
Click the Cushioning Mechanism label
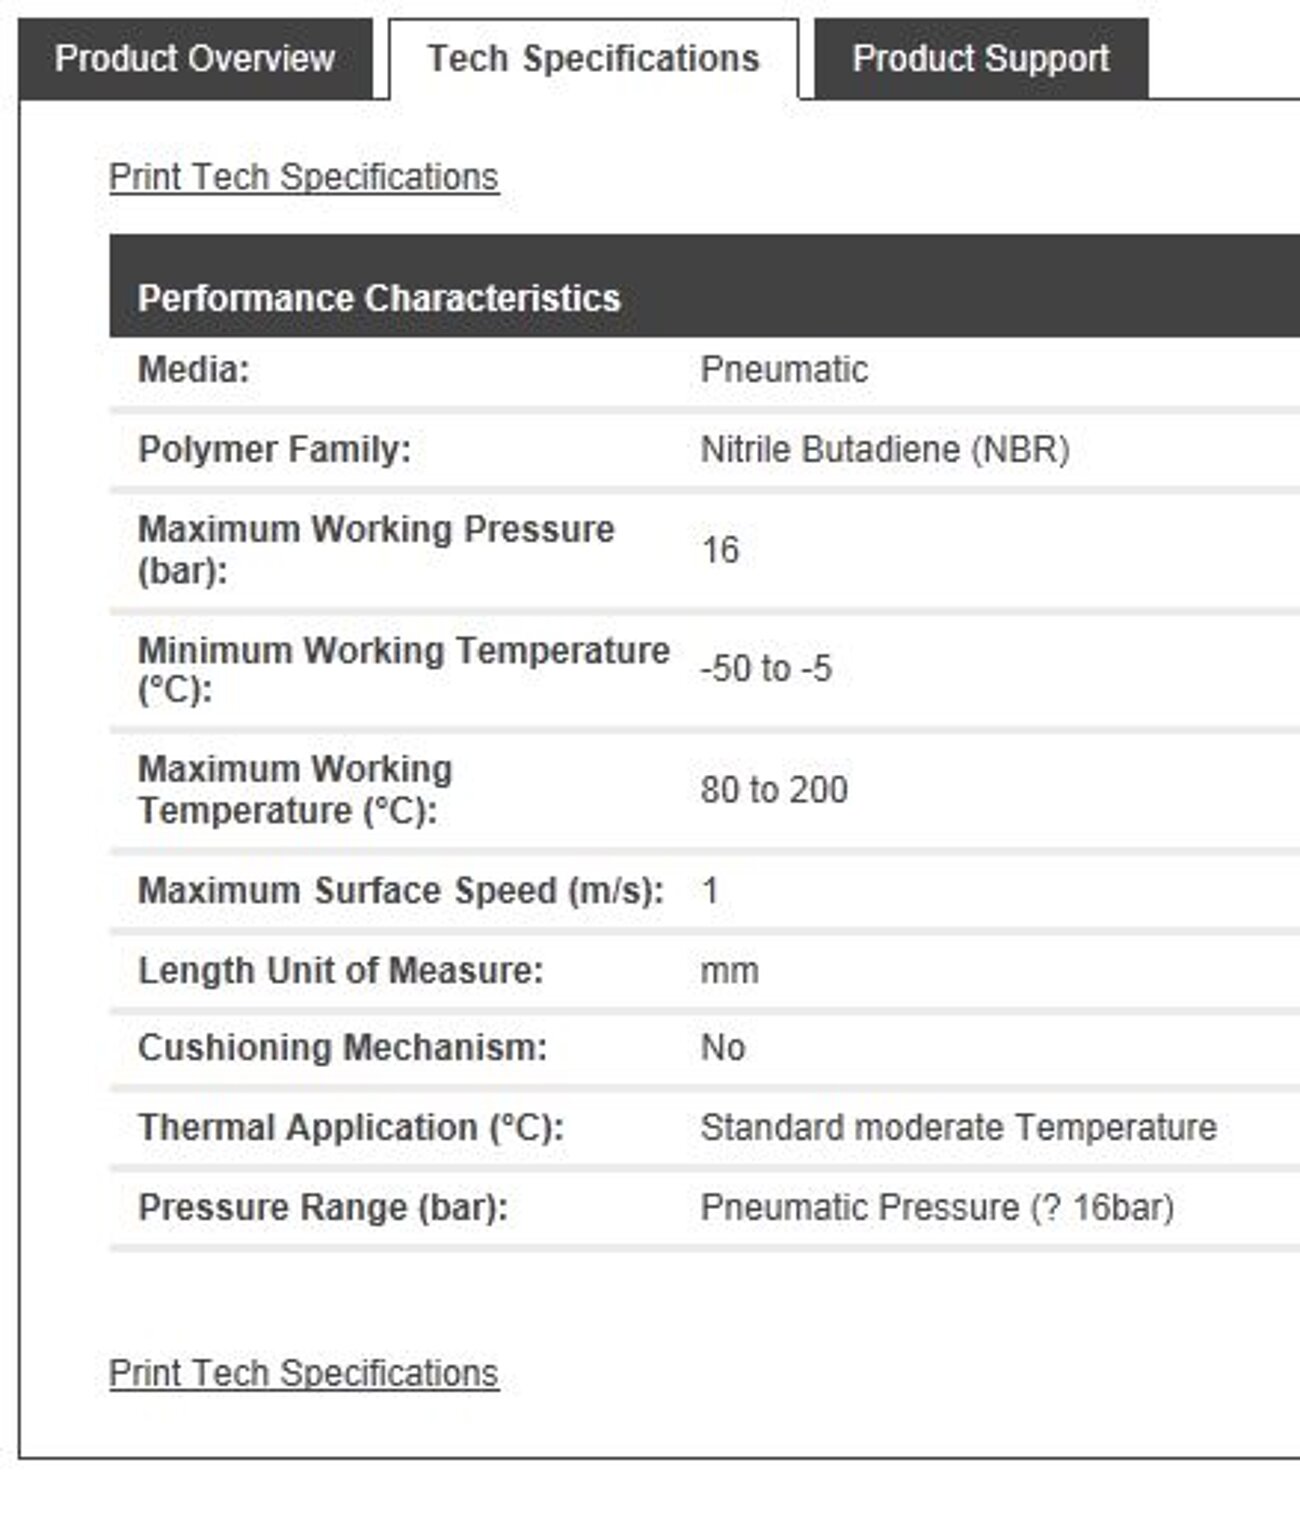pos(342,1048)
